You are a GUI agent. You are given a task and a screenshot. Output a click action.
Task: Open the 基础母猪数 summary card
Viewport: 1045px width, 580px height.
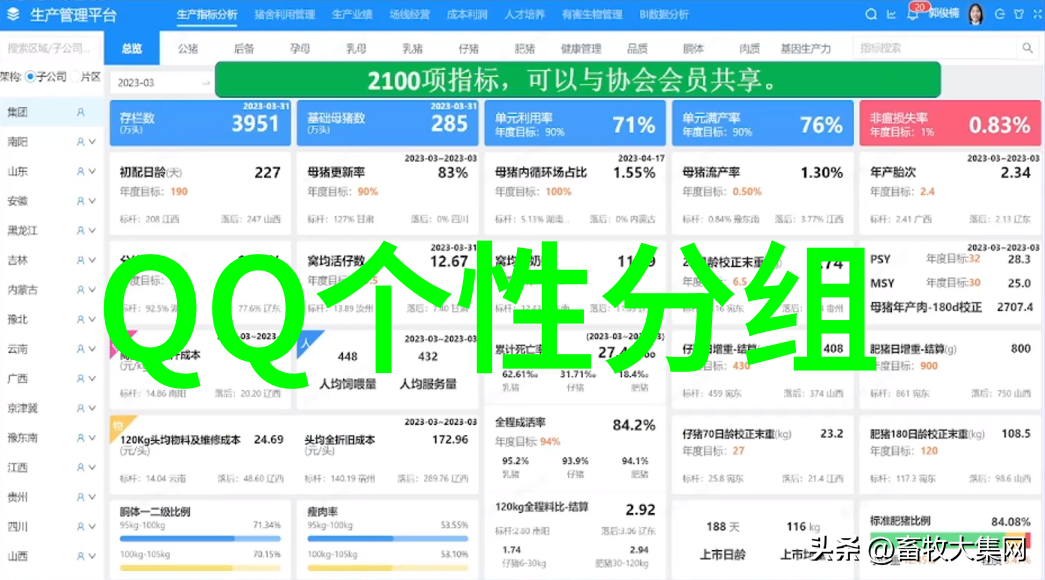(388, 123)
